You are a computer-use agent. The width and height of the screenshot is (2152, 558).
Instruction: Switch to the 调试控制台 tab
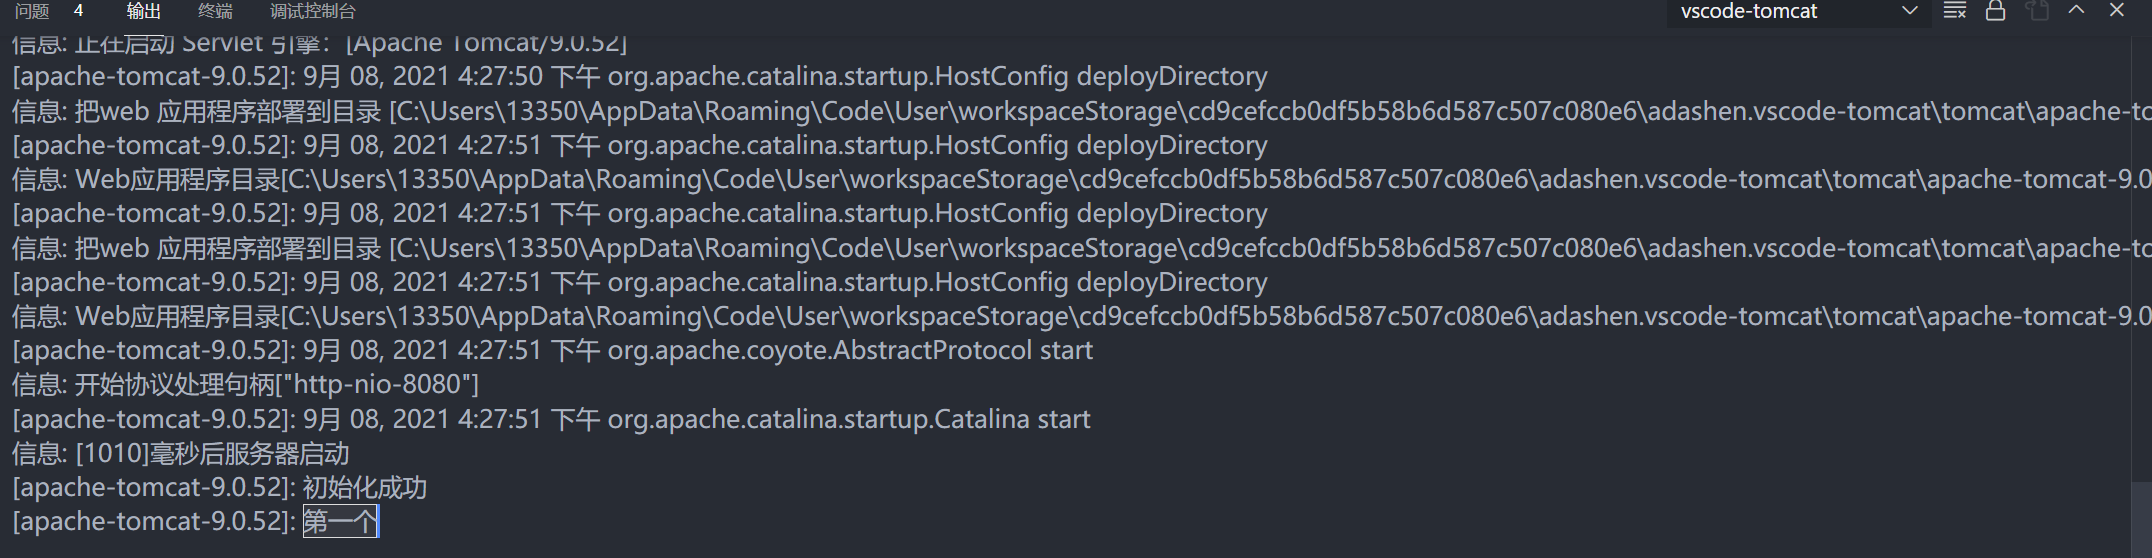point(312,11)
